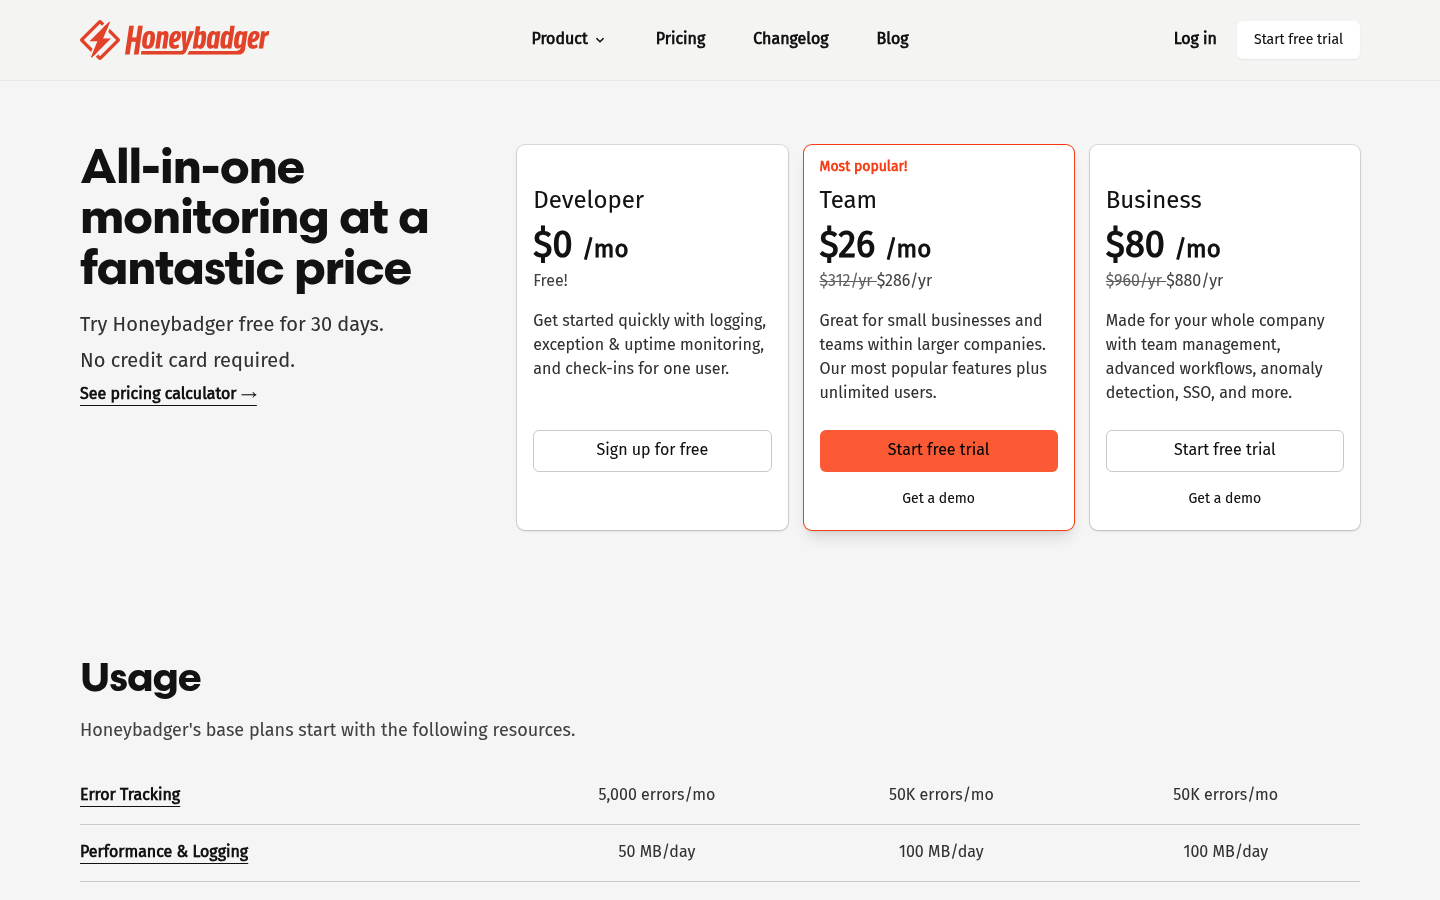The image size is (1440, 900).
Task: Visit the Blog link in header
Action: click(x=892, y=39)
